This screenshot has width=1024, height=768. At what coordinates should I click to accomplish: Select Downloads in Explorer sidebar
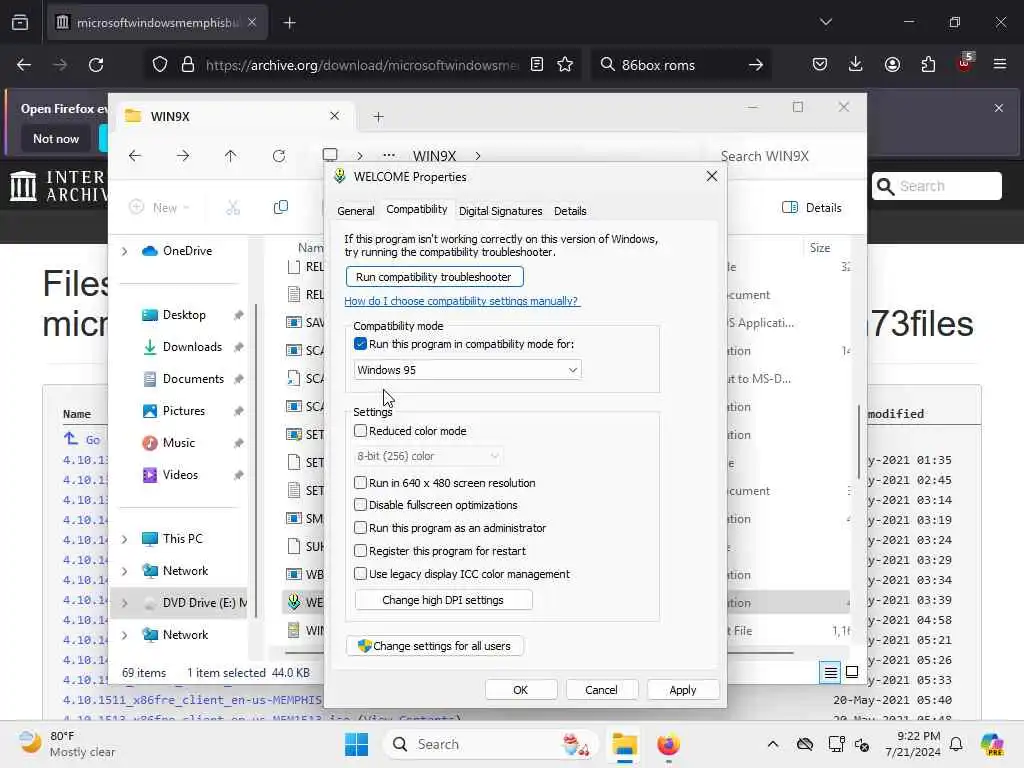(192, 347)
